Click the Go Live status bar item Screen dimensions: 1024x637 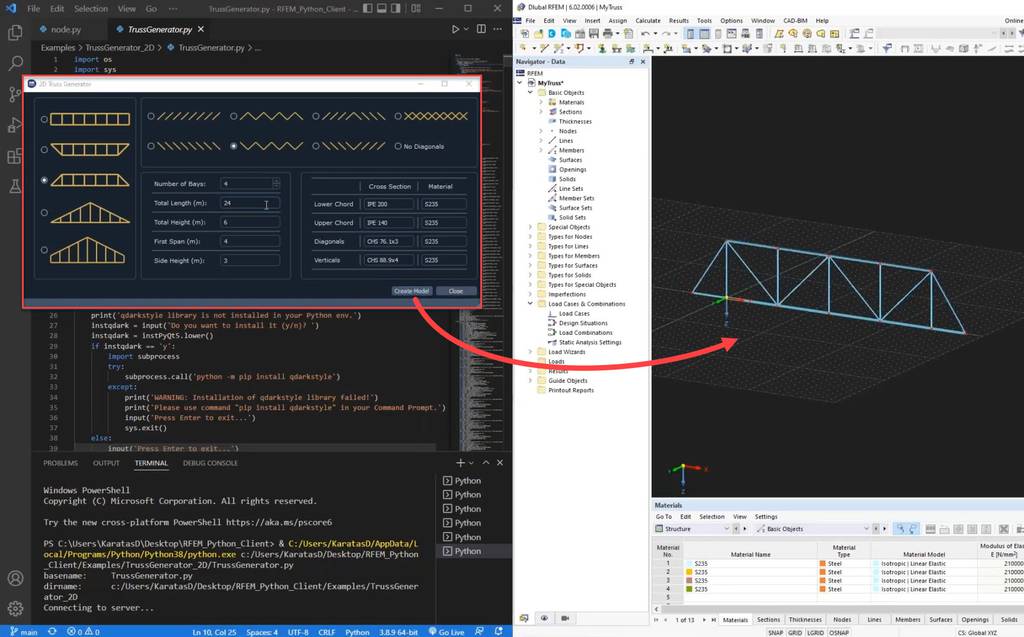click(x=447, y=632)
